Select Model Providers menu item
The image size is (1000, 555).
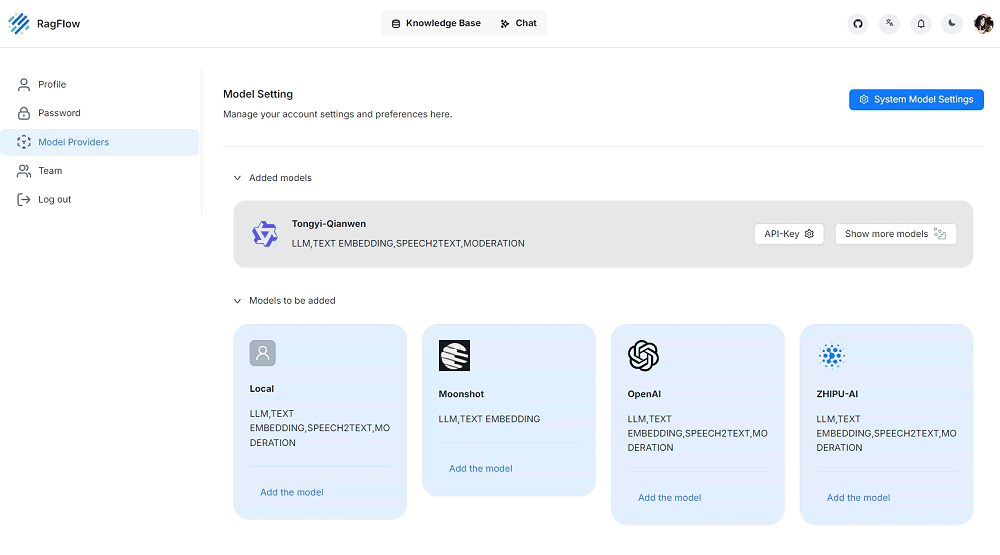(99, 142)
